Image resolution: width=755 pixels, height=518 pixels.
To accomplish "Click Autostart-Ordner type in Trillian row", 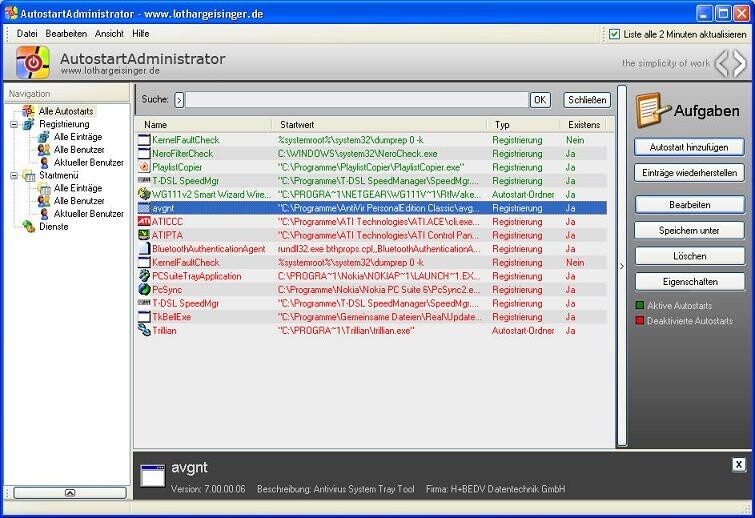I will click(523, 331).
